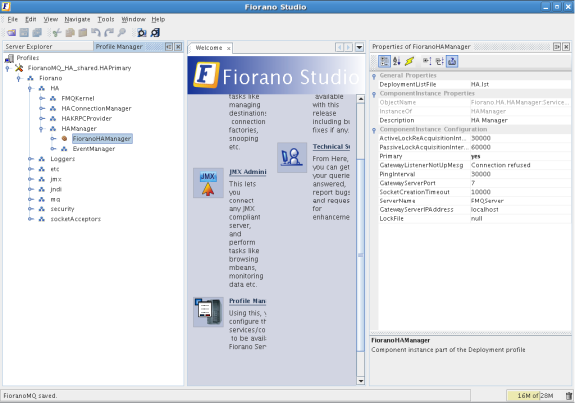Image resolution: width=575 pixels, height=403 pixels.
Task: Click the scissors cut icon in toolbar
Action: point(56,33)
